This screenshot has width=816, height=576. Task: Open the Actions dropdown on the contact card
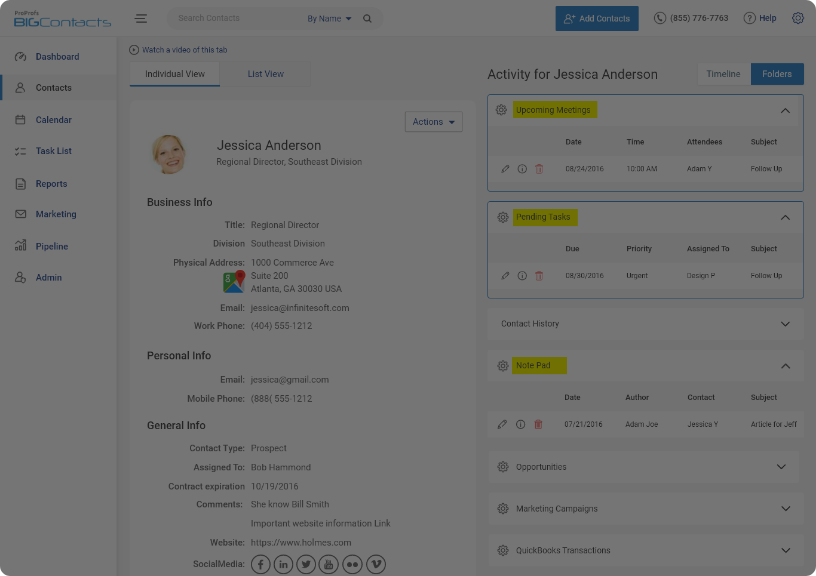[x=433, y=121]
